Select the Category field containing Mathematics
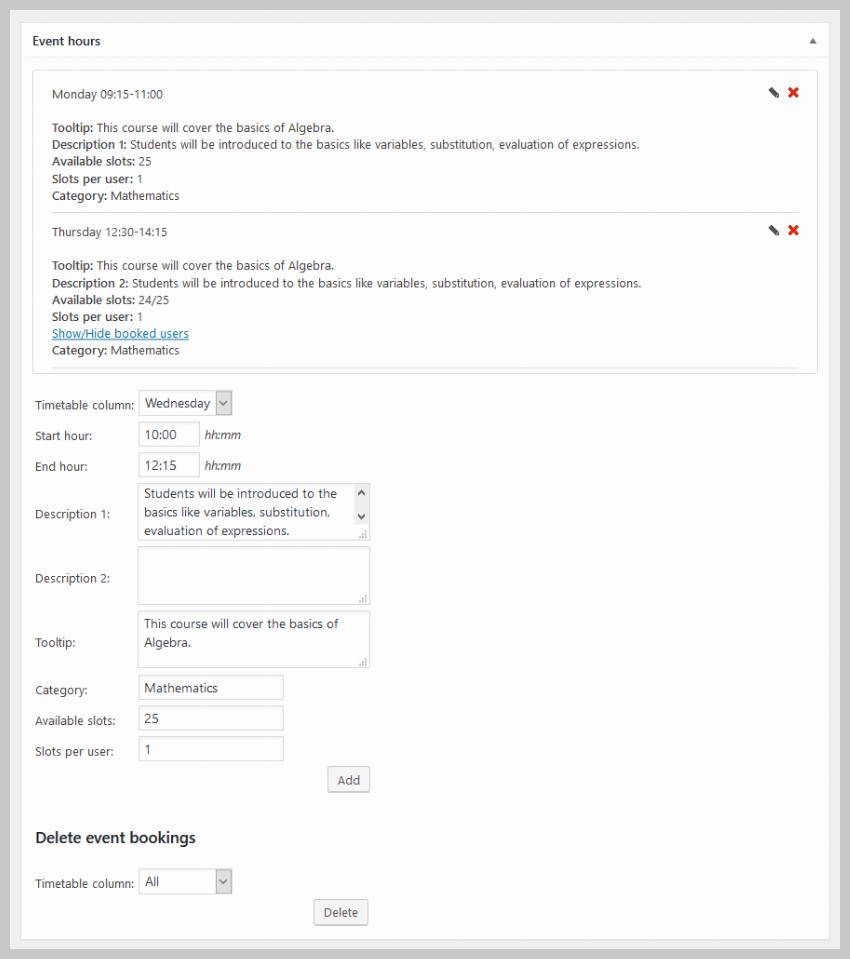850x959 pixels. pos(210,687)
